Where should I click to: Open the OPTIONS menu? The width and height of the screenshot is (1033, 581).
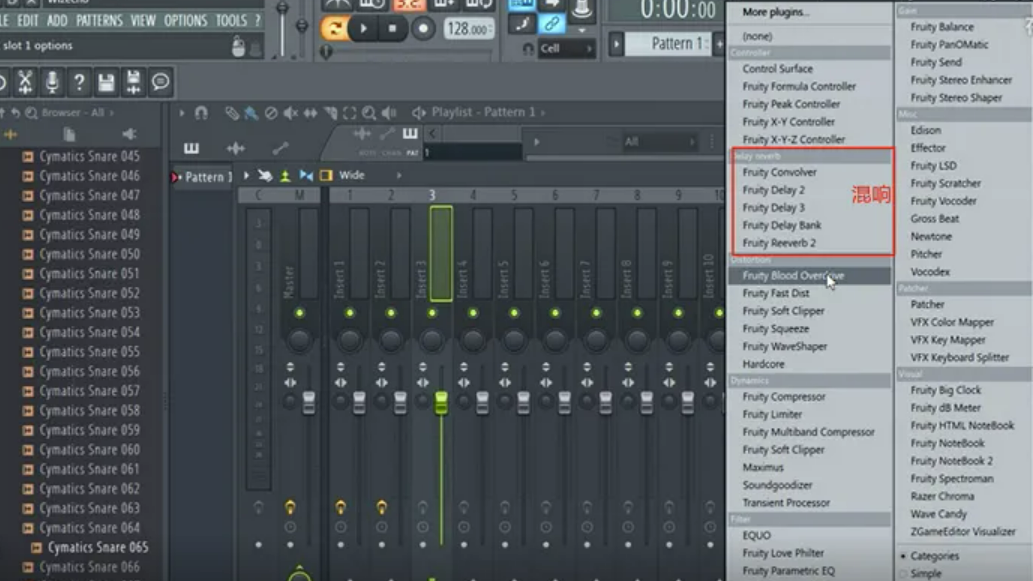click(x=185, y=20)
